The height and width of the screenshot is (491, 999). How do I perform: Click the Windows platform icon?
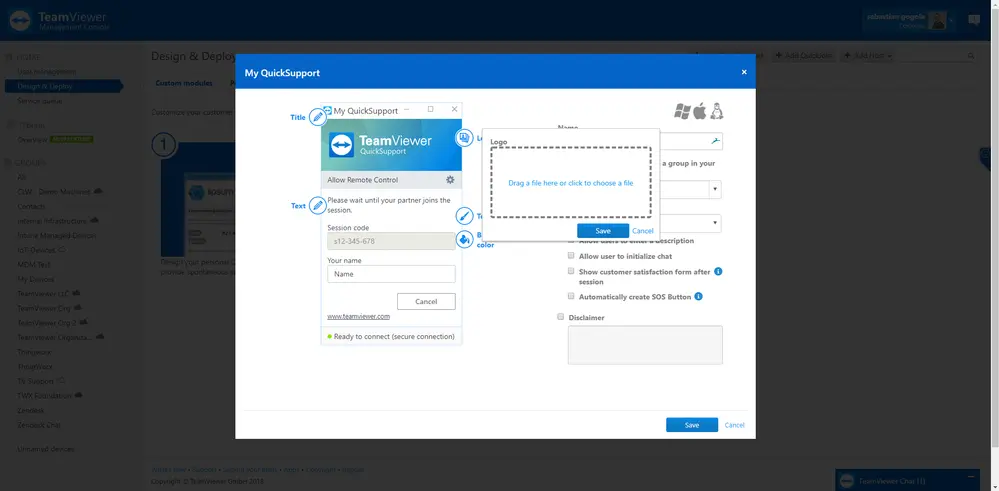[x=682, y=111]
